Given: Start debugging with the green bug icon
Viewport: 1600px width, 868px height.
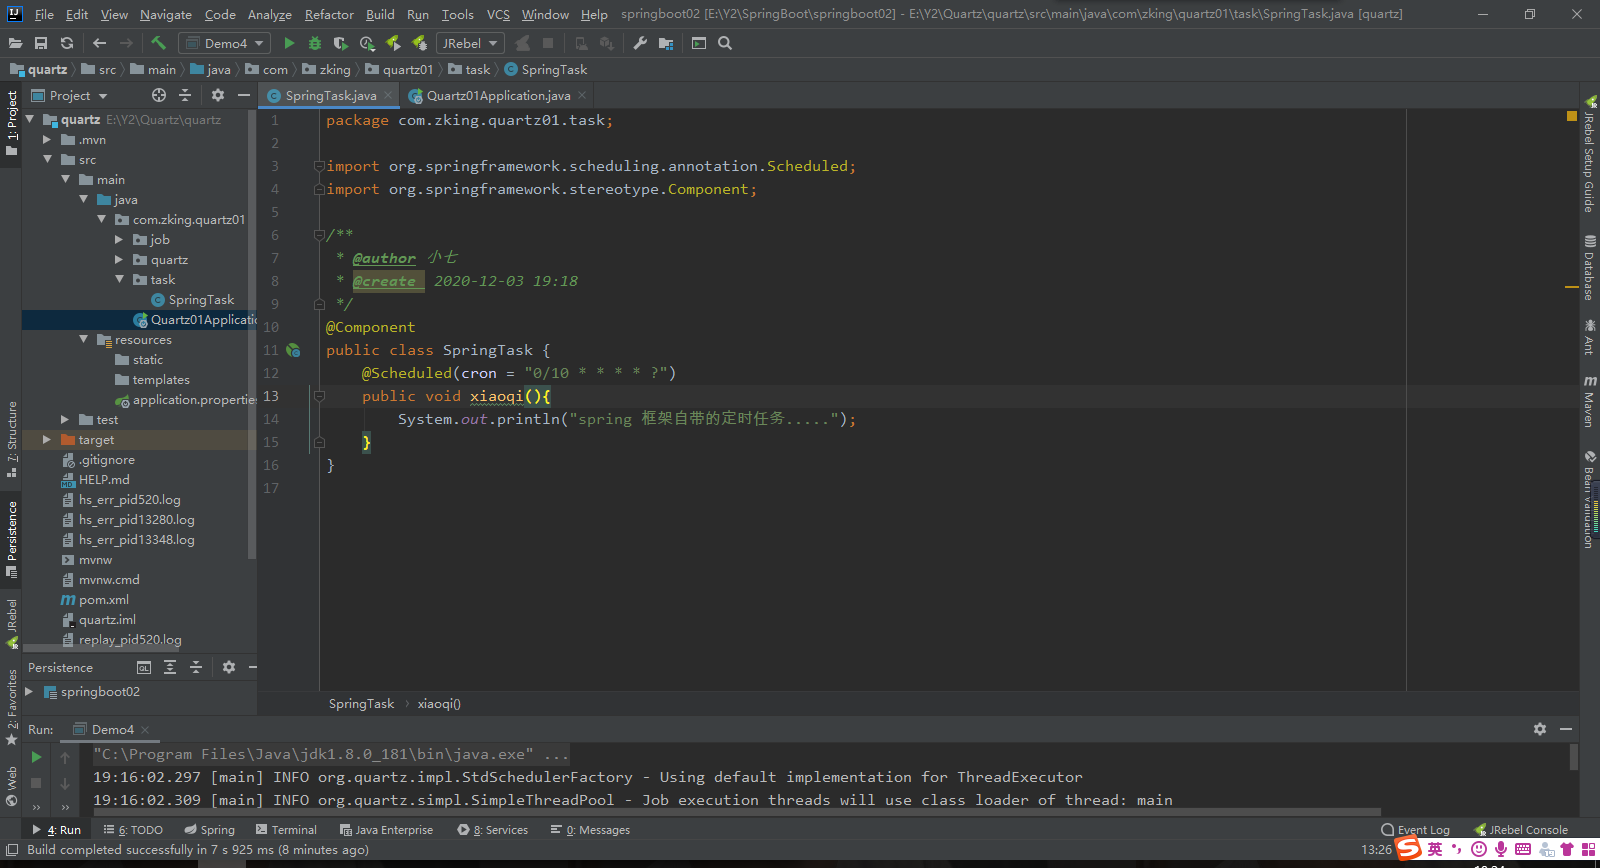Looking at the screenshot, I should (315, 43).
